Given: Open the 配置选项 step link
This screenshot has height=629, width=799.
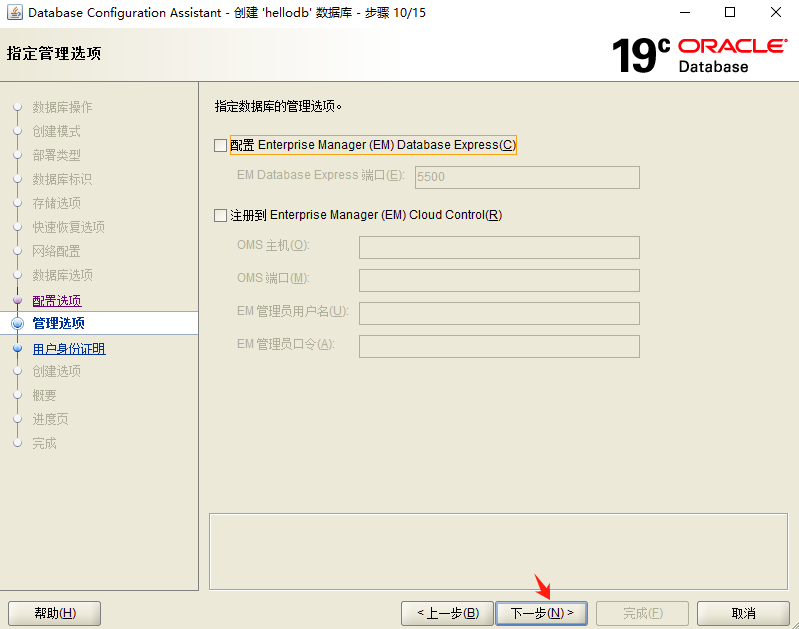Looking at the screenshot, I should click(57, 301).
